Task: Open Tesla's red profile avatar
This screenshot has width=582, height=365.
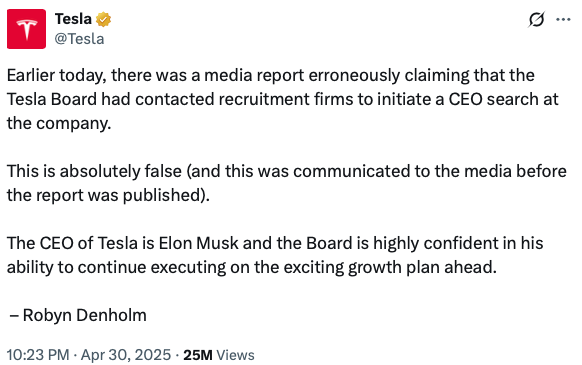Action: coord(26,29)
